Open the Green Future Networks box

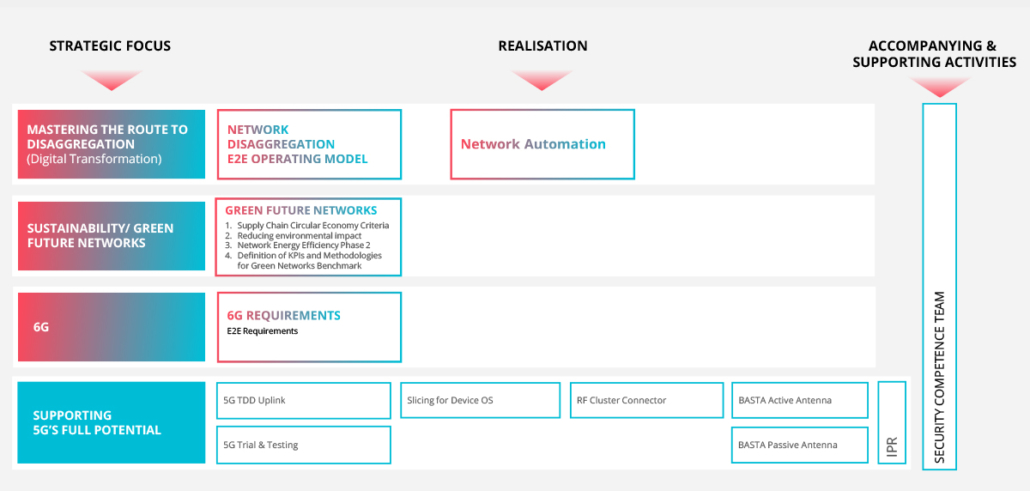[x=309, y=236]
